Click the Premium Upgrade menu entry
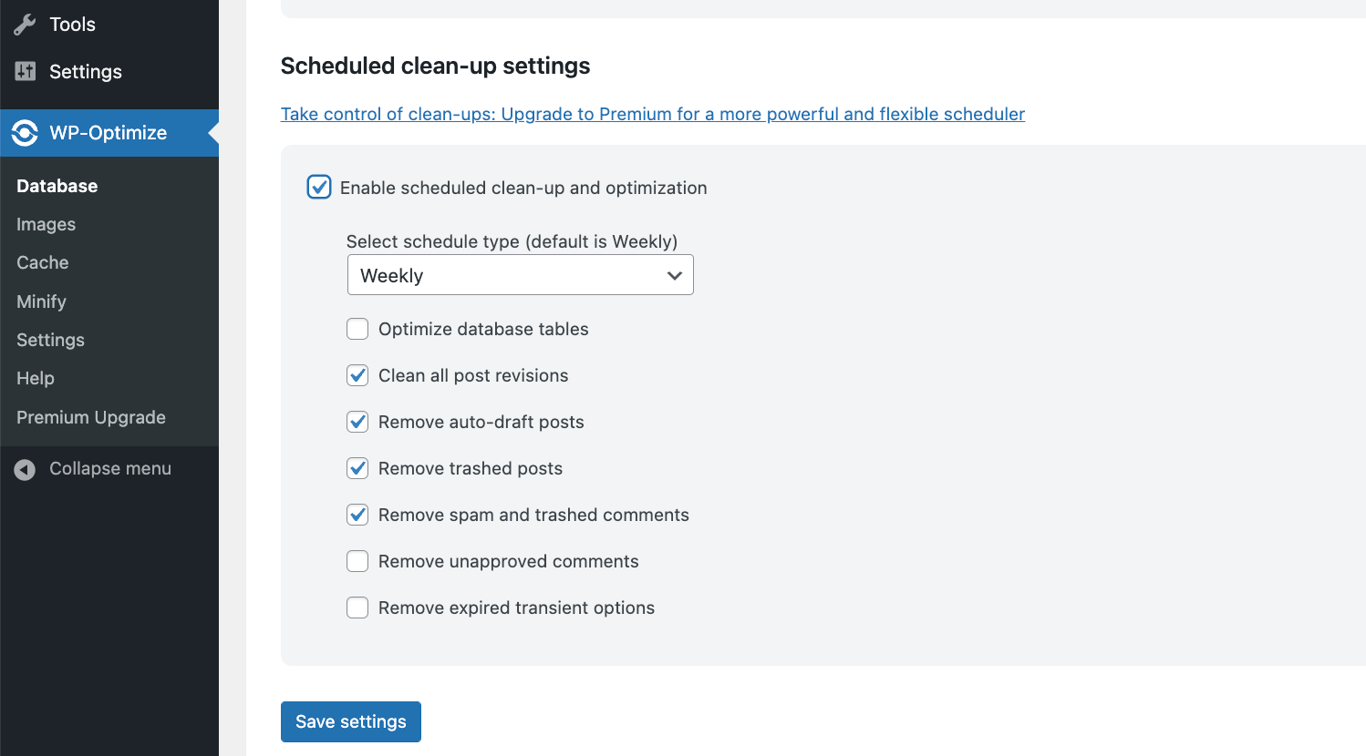Viewport: 1366px width, 756px height. [90, 417]
